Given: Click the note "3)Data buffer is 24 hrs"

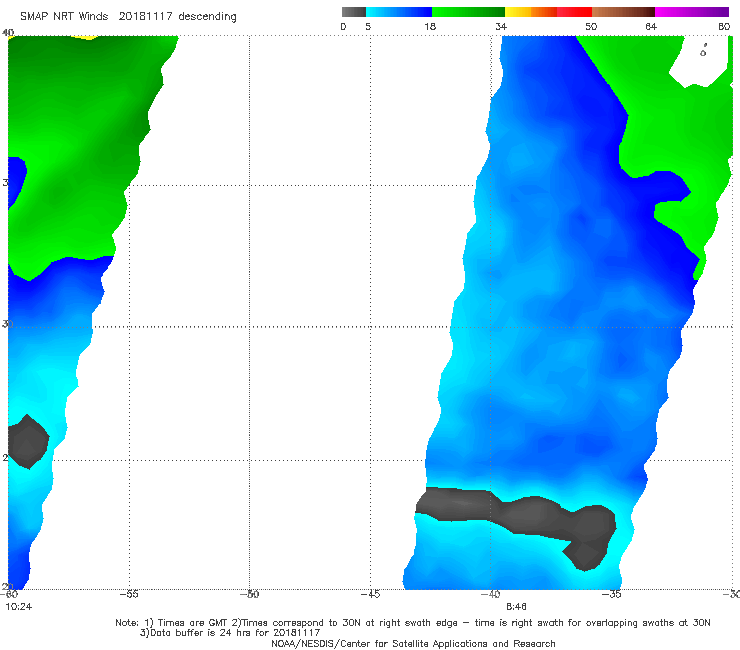Looking at the screenshot, I should coord(230,633).
